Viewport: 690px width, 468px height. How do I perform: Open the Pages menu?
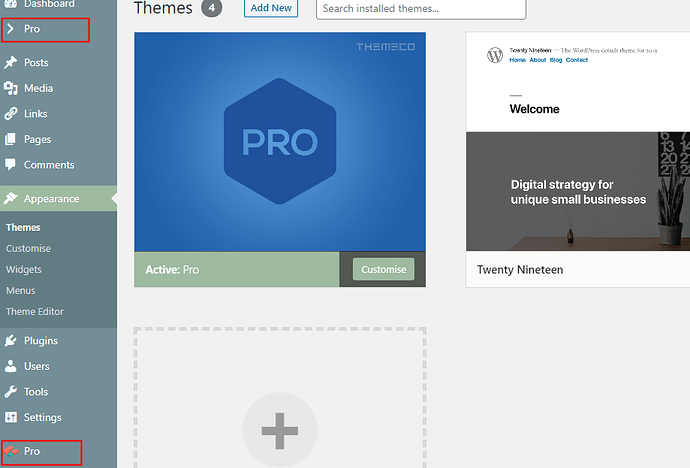(x=37, y=139)
